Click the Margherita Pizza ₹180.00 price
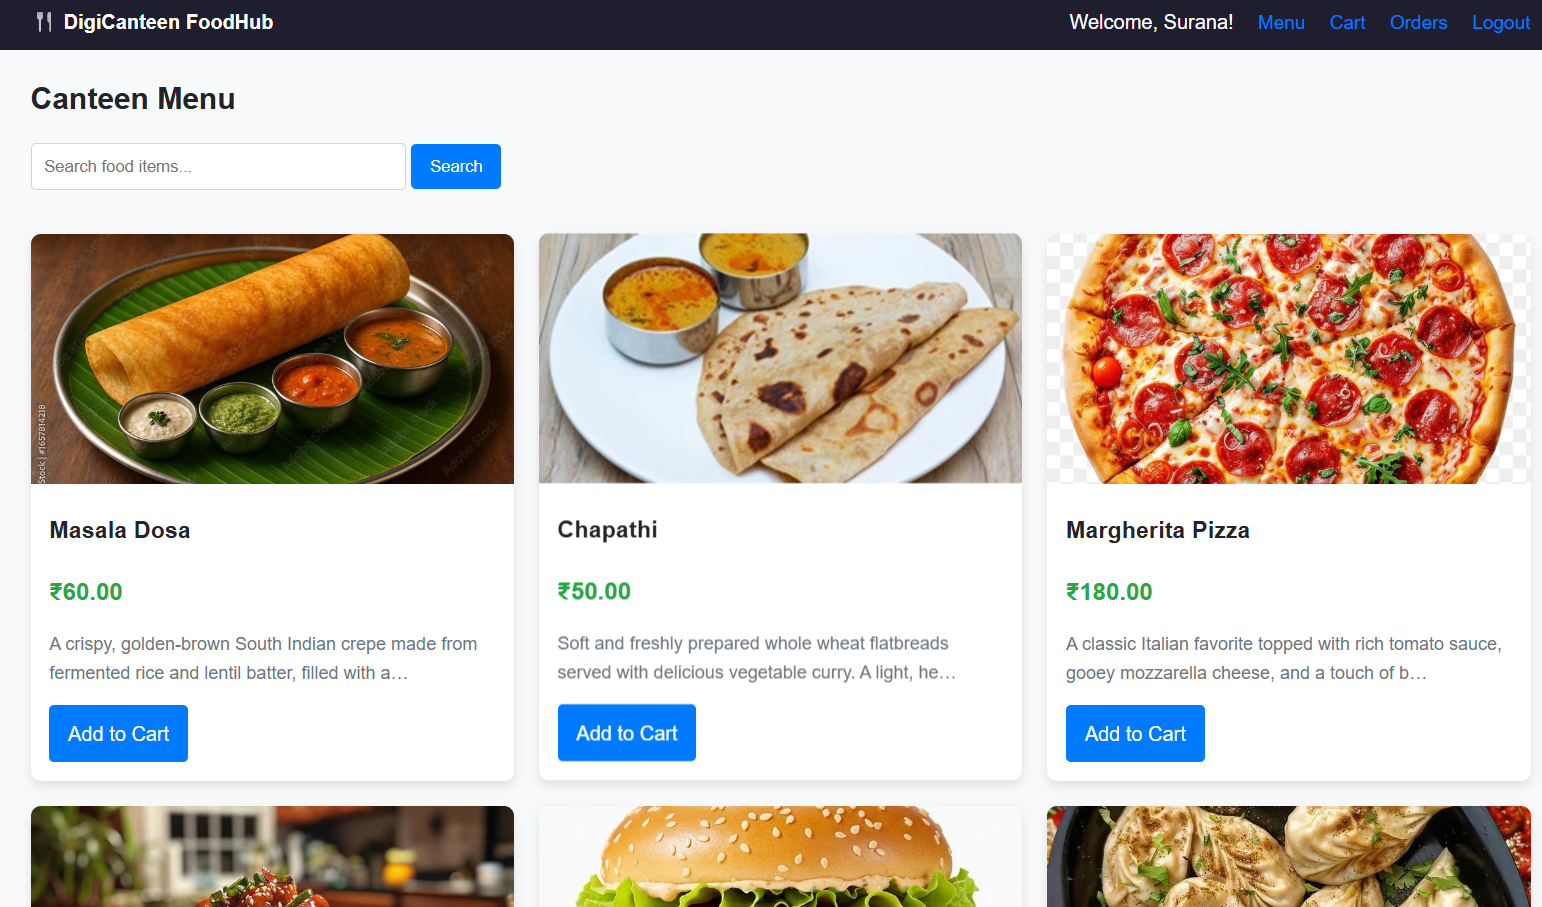Viewport: 1542px width, 907px height. click(x=1109, y=592)
